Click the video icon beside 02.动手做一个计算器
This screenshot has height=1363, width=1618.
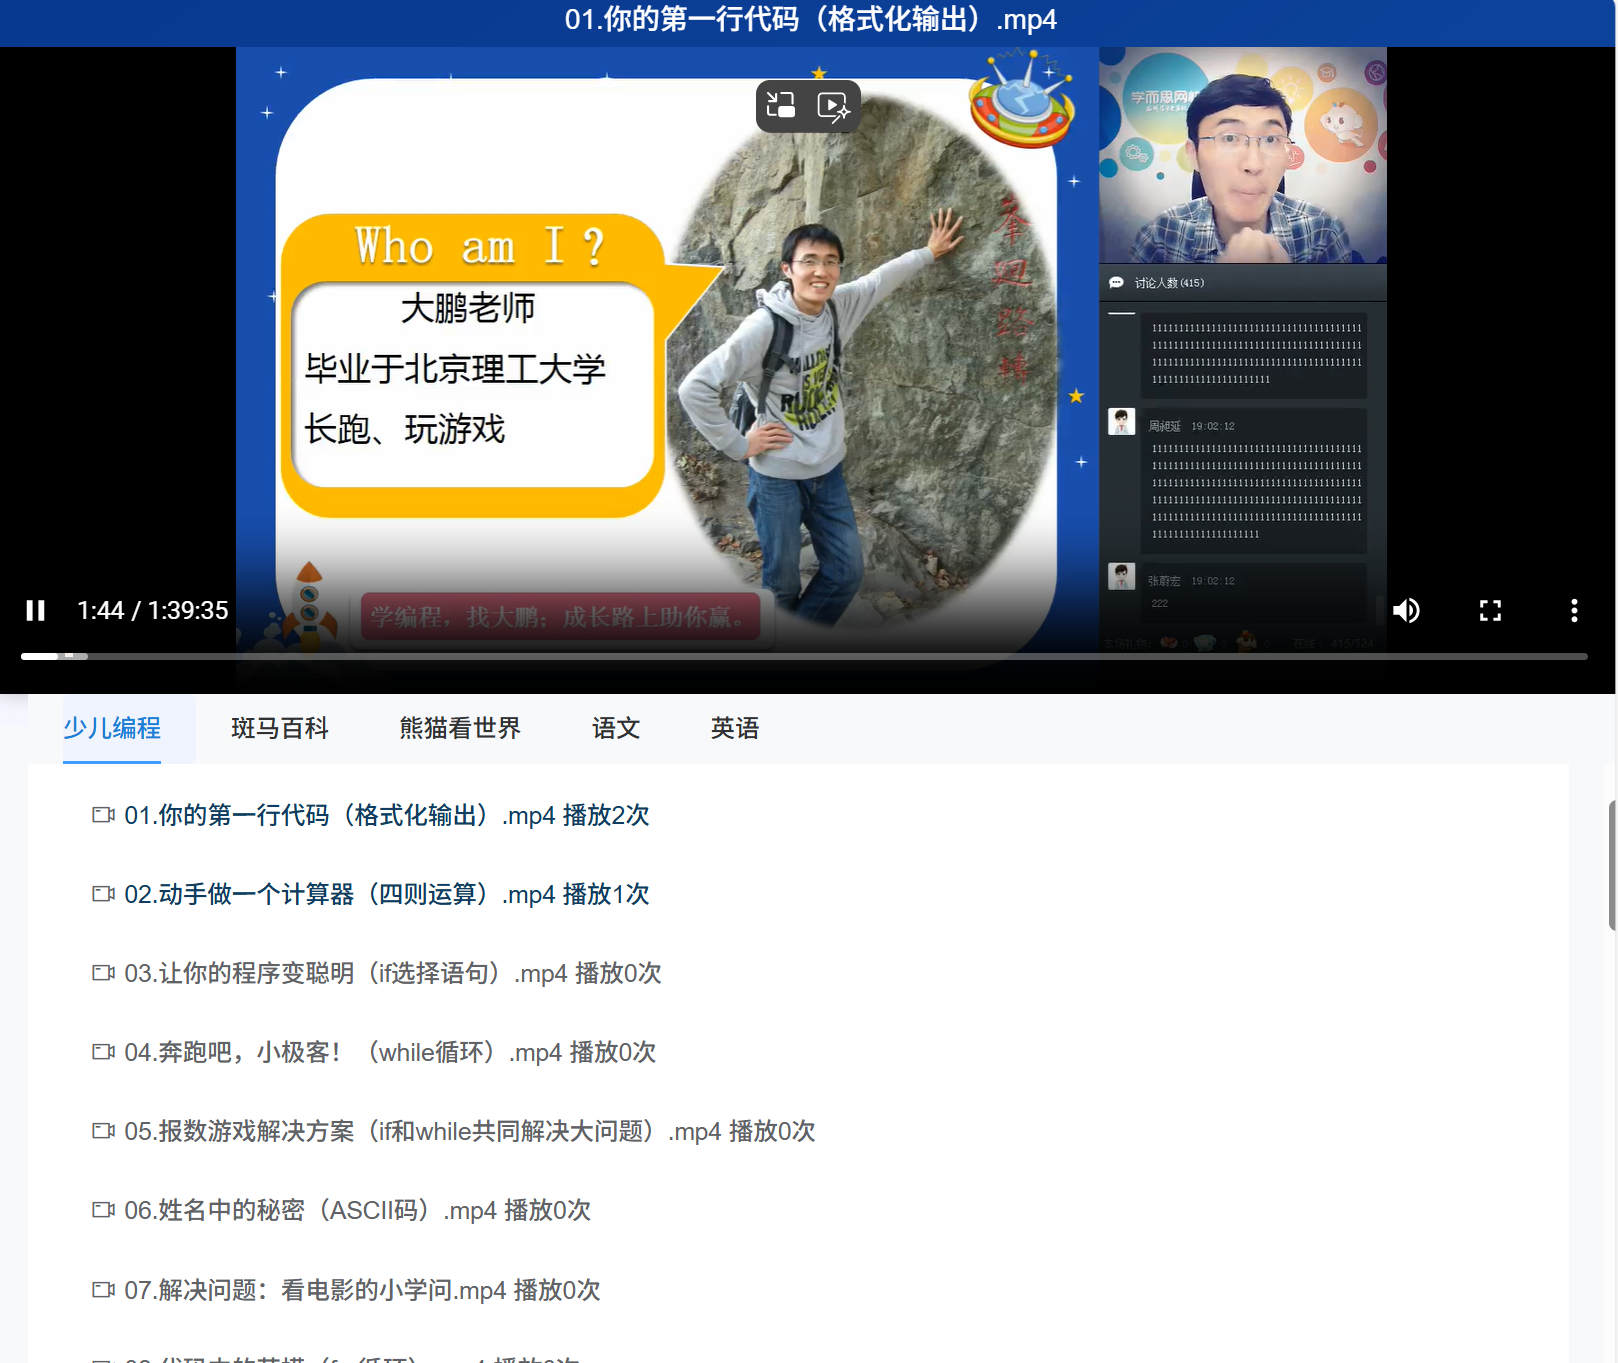(103, 894)
